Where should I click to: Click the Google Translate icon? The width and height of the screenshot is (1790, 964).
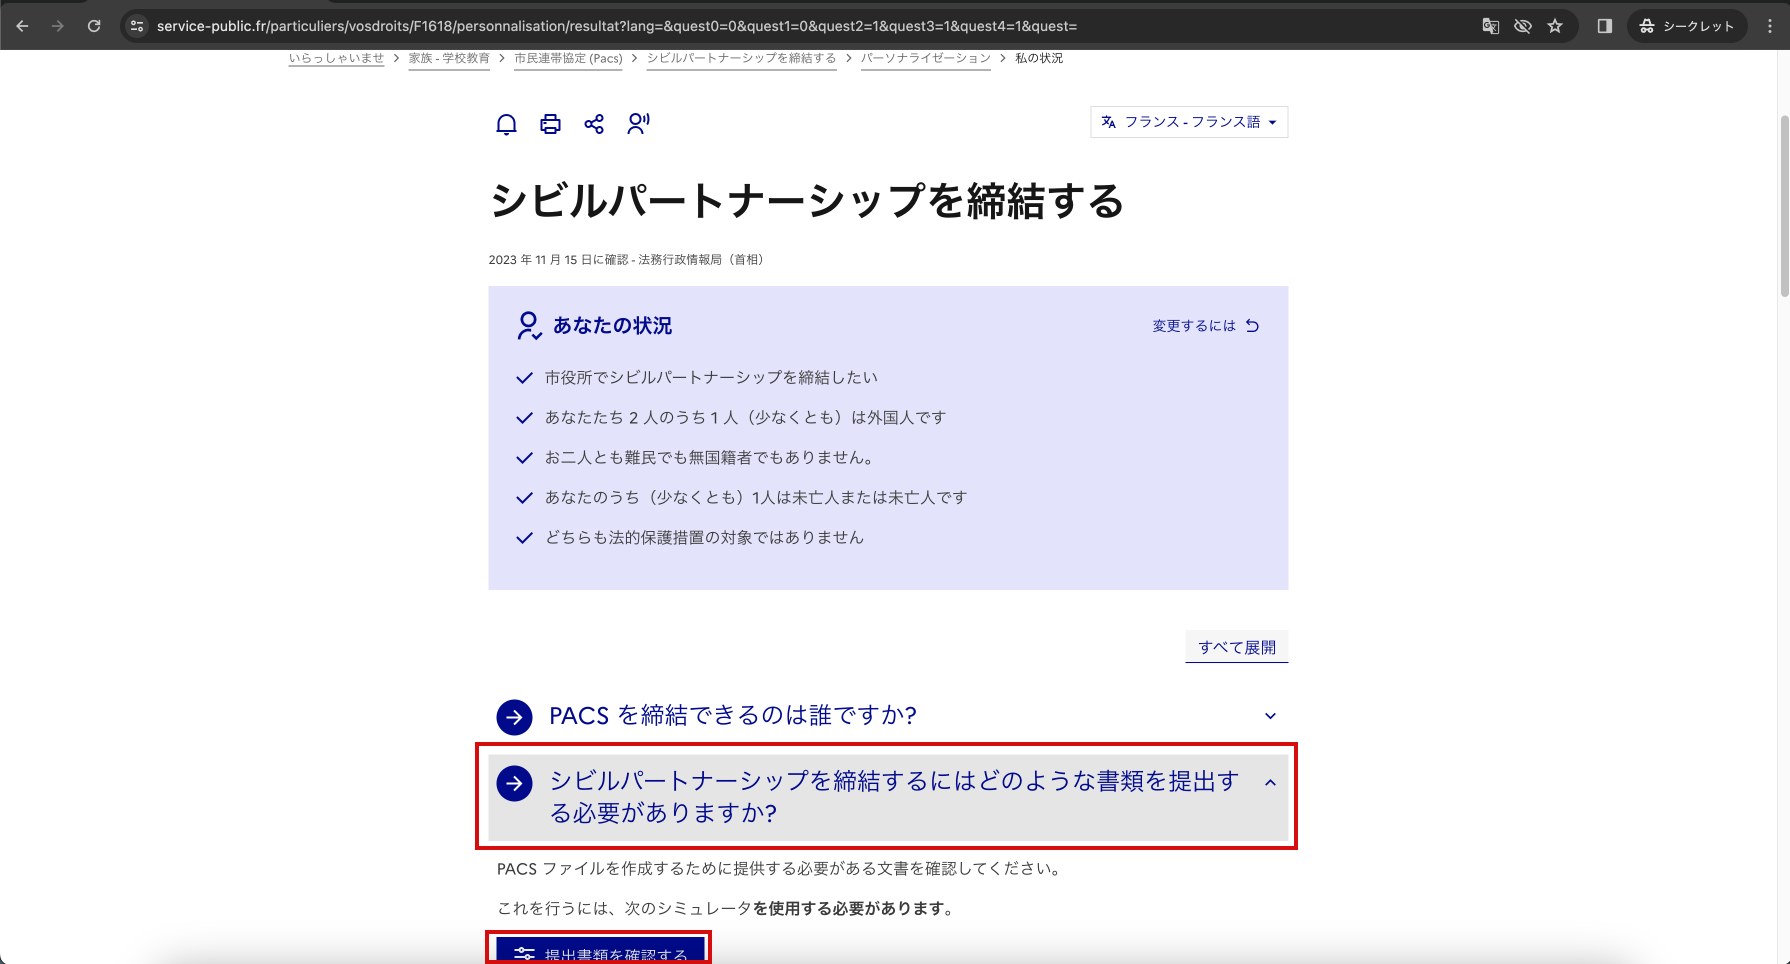point(1490,26)
